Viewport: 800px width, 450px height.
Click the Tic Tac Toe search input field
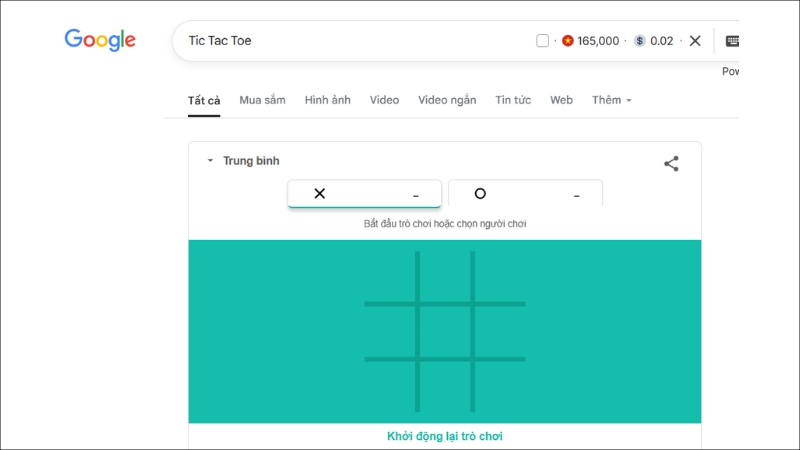350,41
